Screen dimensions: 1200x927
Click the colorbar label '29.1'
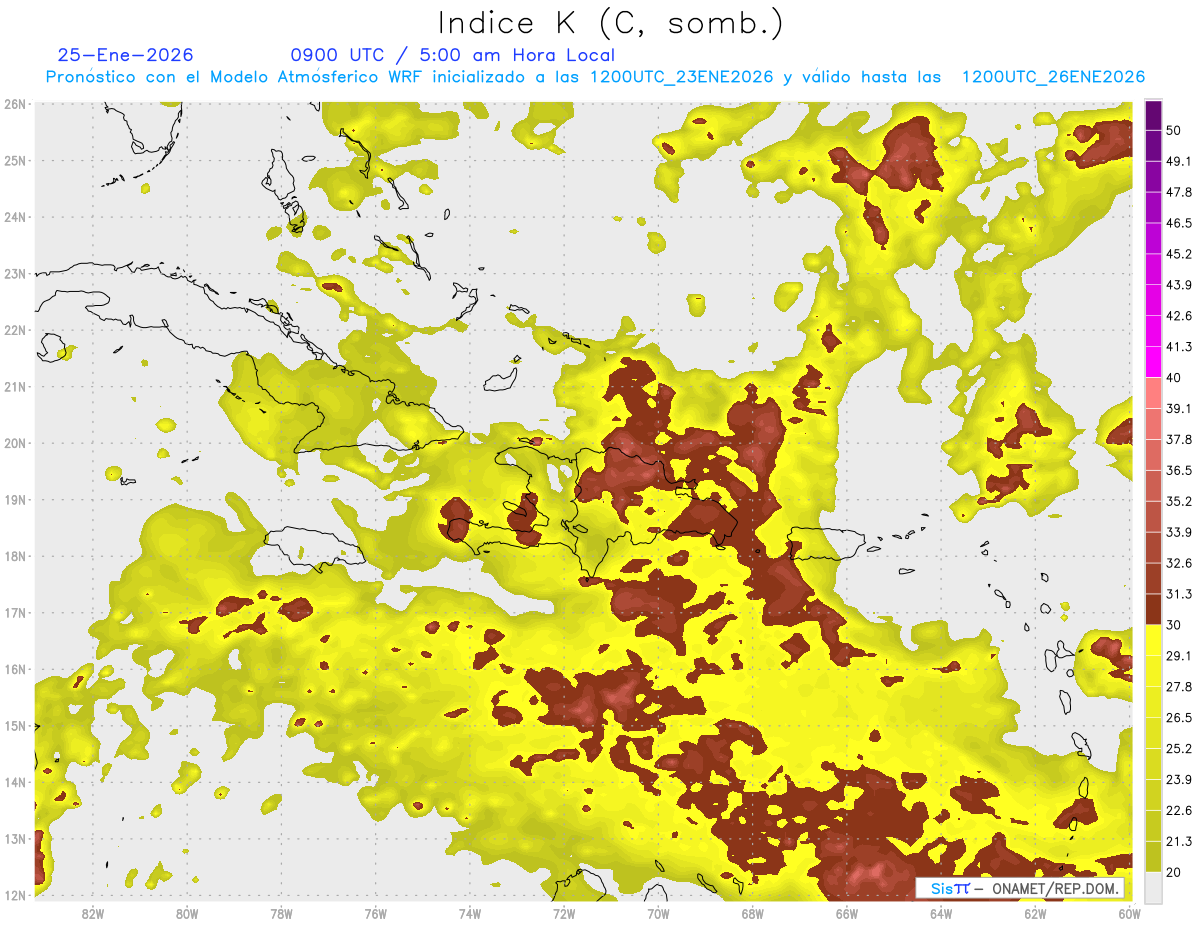pos(1180,655)
